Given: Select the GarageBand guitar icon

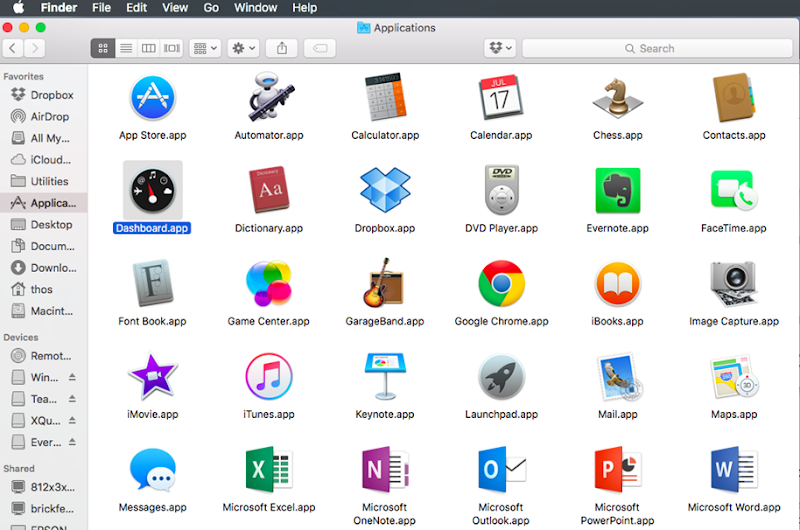Looking at the screenshot, I should click(384, 283).
